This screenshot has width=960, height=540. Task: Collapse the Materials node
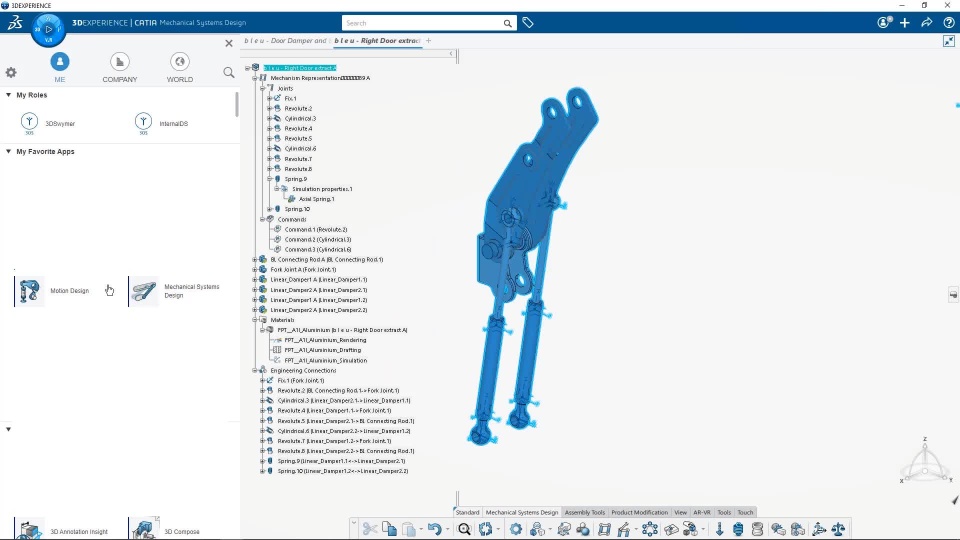[255, 320]
